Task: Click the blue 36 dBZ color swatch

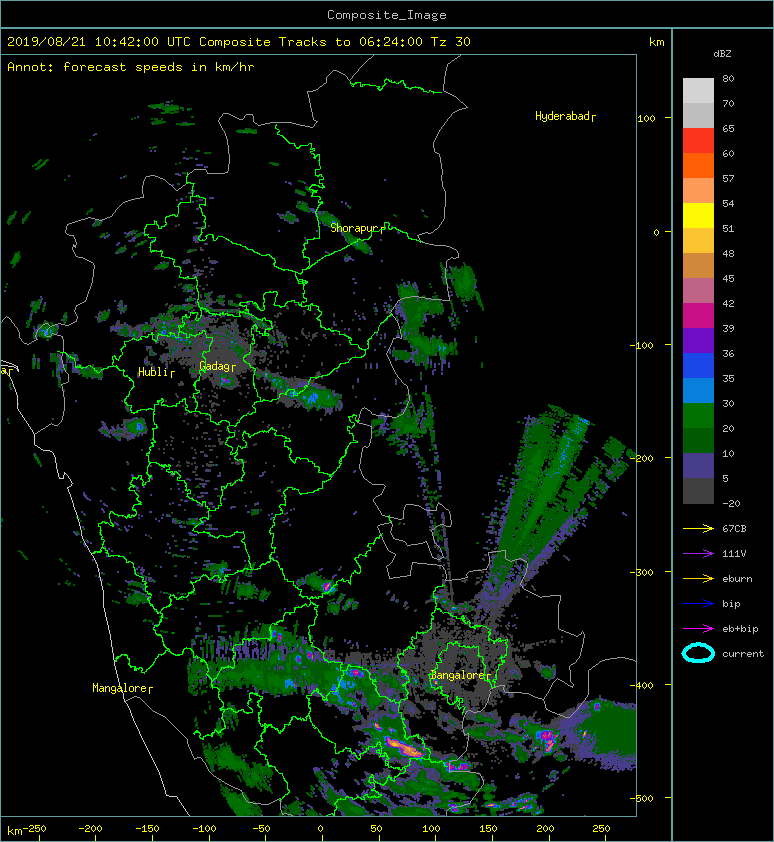Action: (x=698, y=366)
